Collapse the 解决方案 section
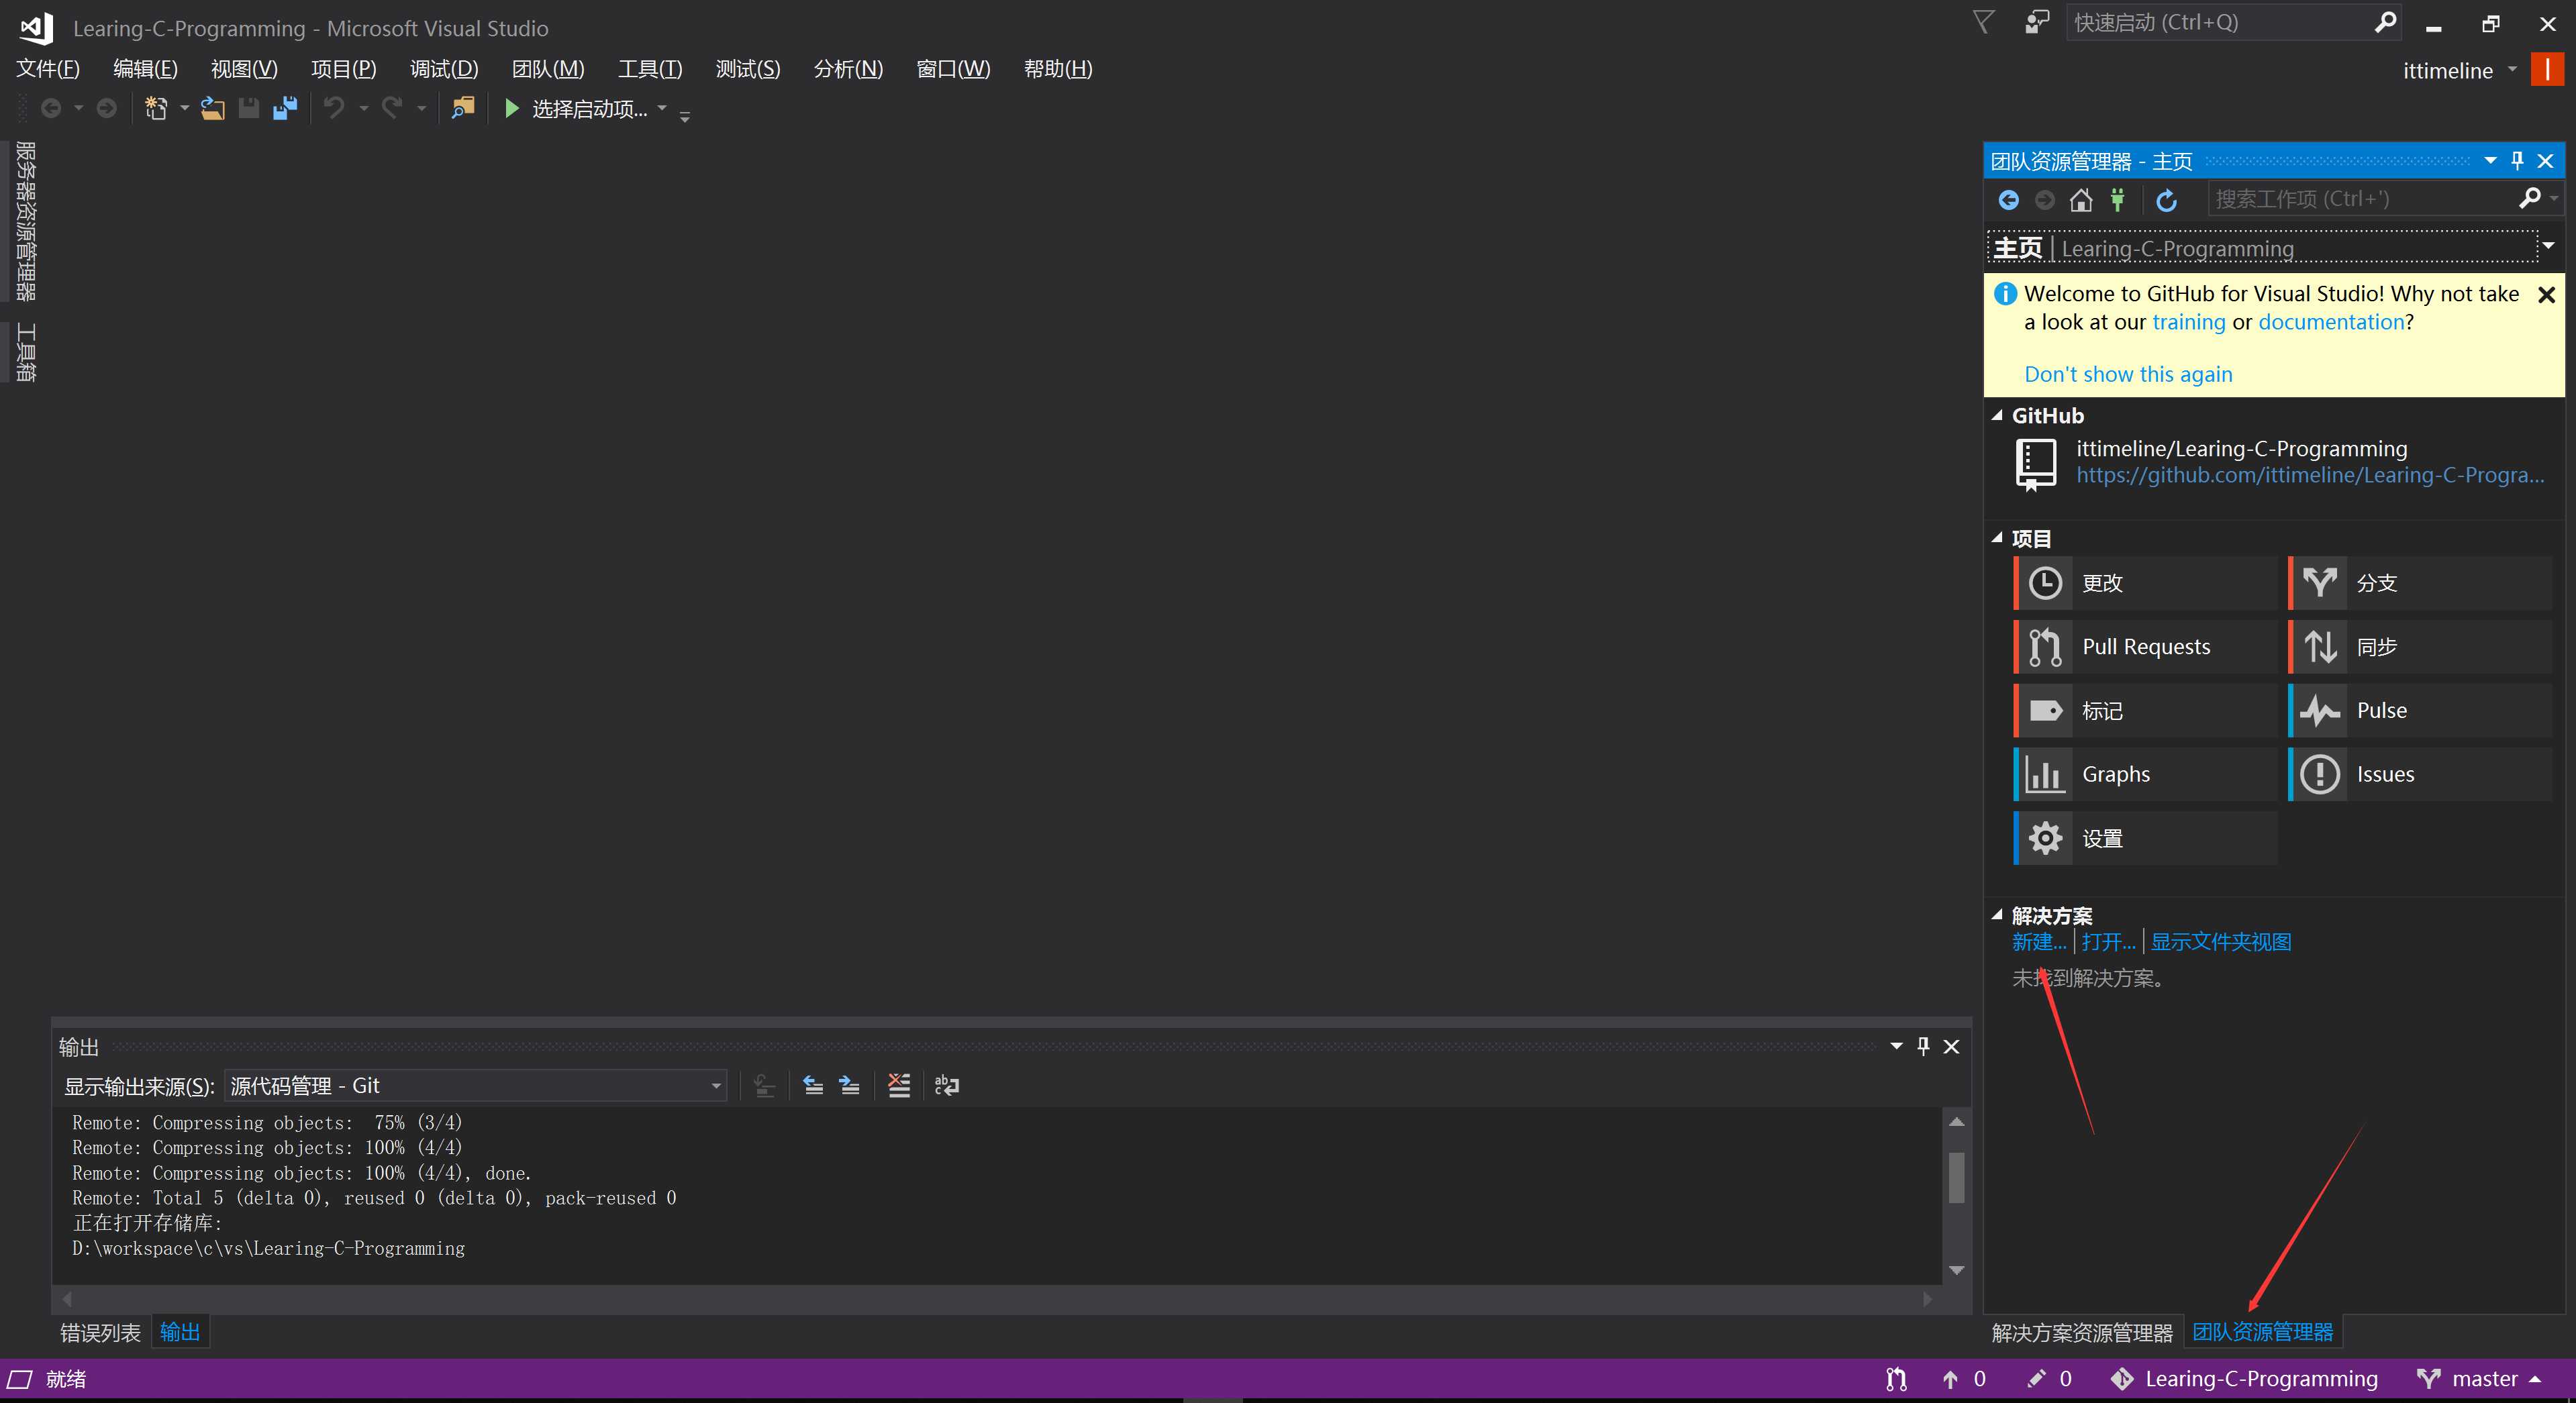Screen dimensions: 2576x1403 pos(1997,915)
